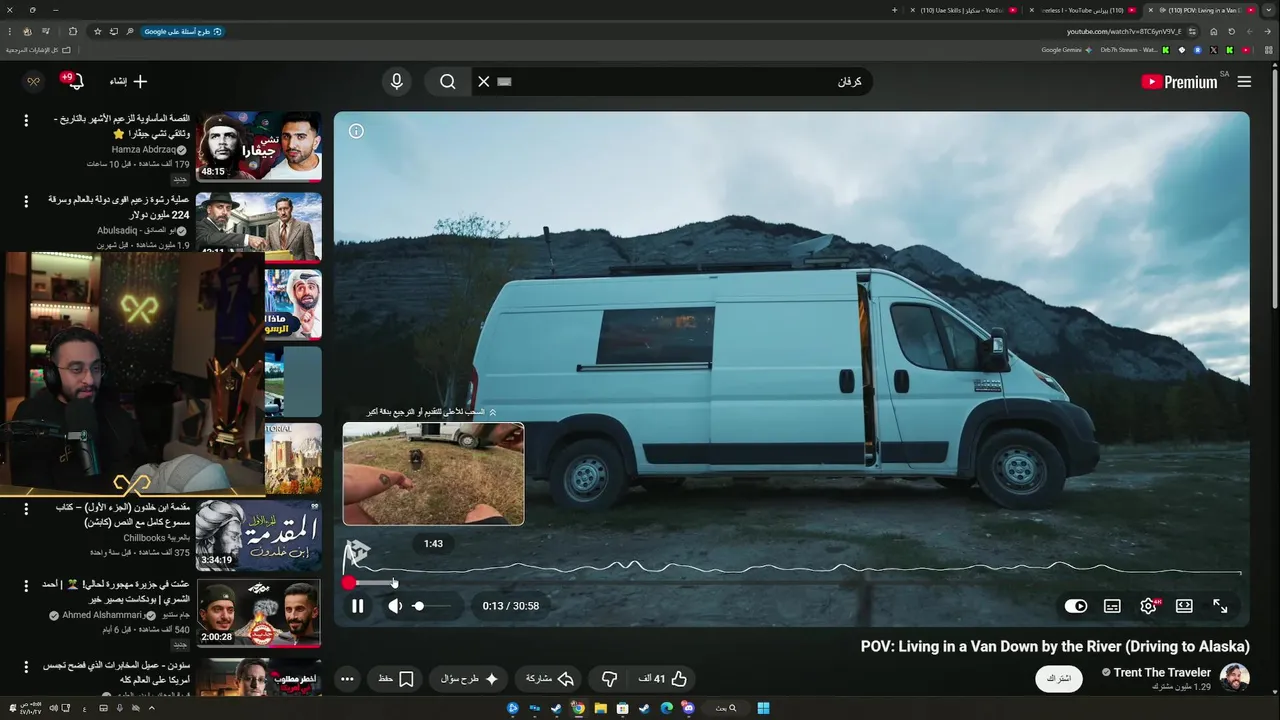Open the Trent The Traveler channel name
1280x720 pixels.
coord(1162,673)
